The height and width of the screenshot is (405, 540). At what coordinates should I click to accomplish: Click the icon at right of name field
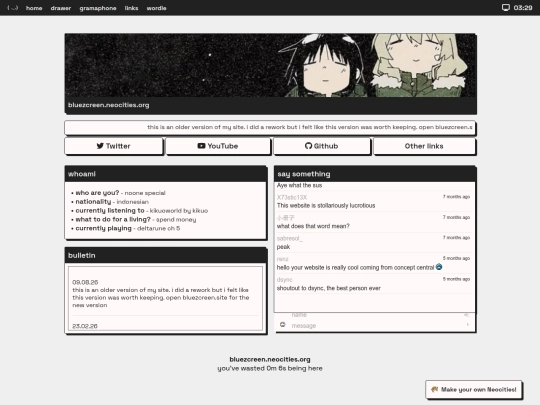pos(466,315)
